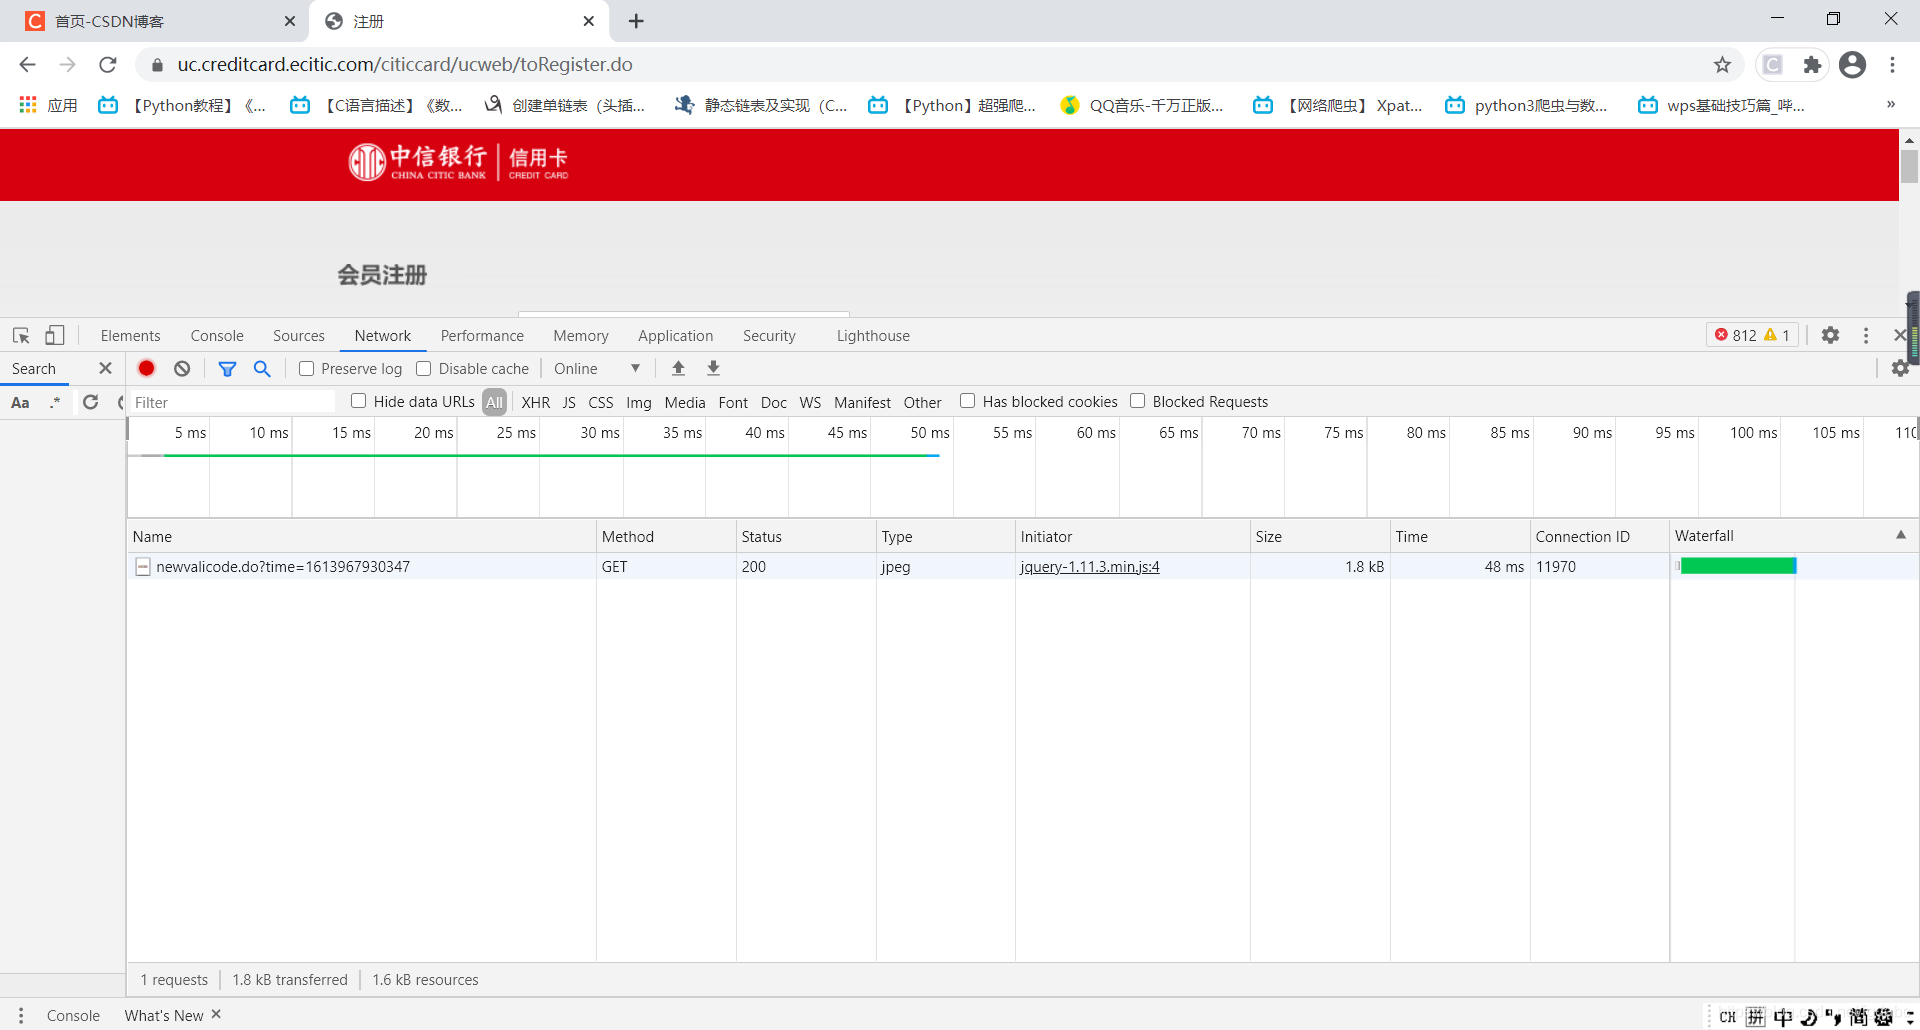1920x1030 pixels.
Task: Stop recording network log red button
Action: (x=146, y=368)
